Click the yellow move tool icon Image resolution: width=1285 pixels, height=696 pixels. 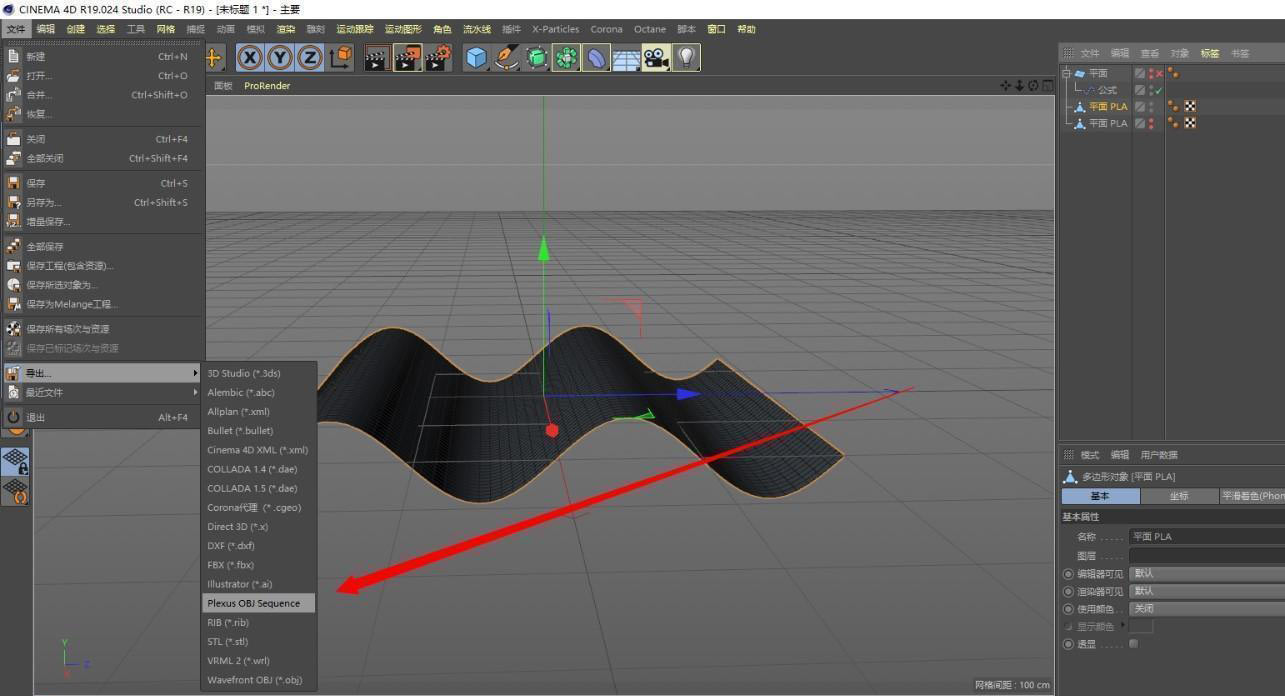point(213,58)
